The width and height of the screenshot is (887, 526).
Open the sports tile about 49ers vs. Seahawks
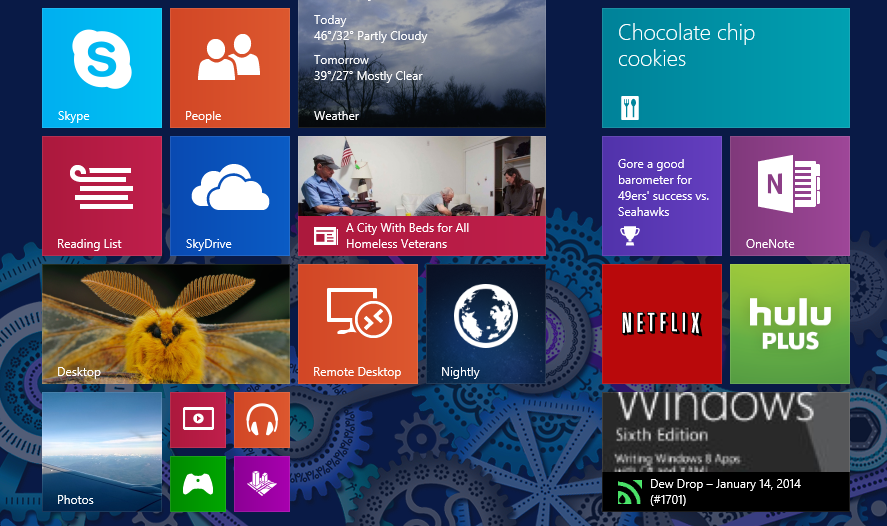pos(662,196)
